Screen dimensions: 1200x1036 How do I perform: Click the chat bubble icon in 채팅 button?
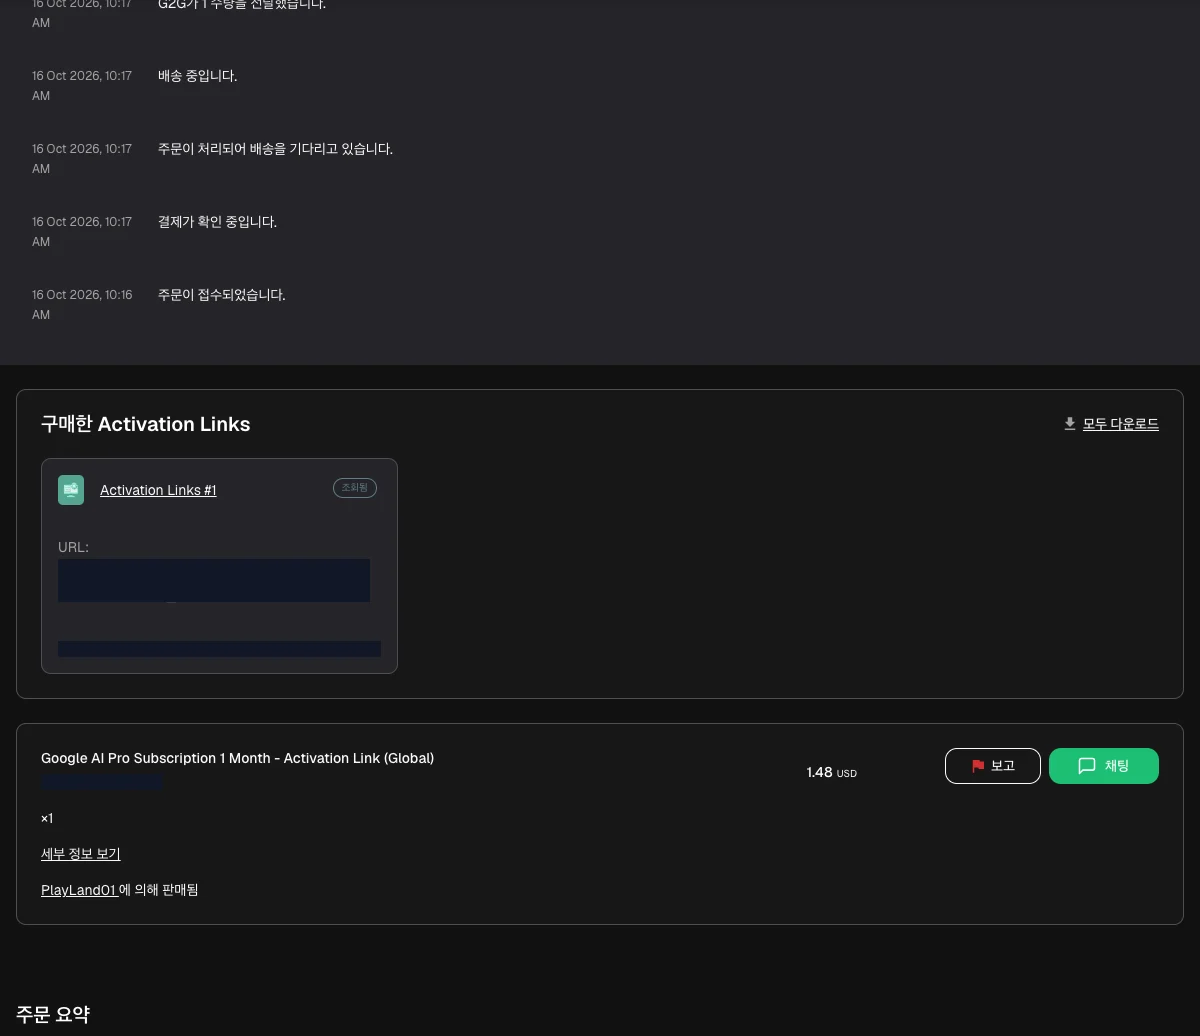(x=1087, y=766)
